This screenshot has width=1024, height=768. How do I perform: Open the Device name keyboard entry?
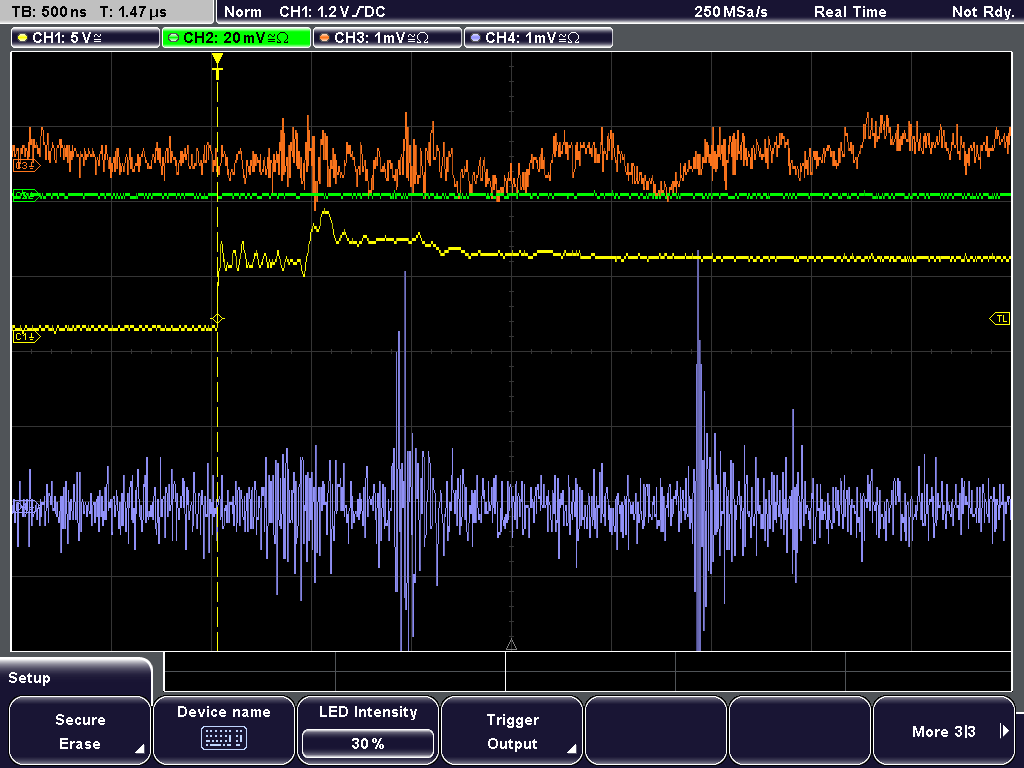coord(223,731)
